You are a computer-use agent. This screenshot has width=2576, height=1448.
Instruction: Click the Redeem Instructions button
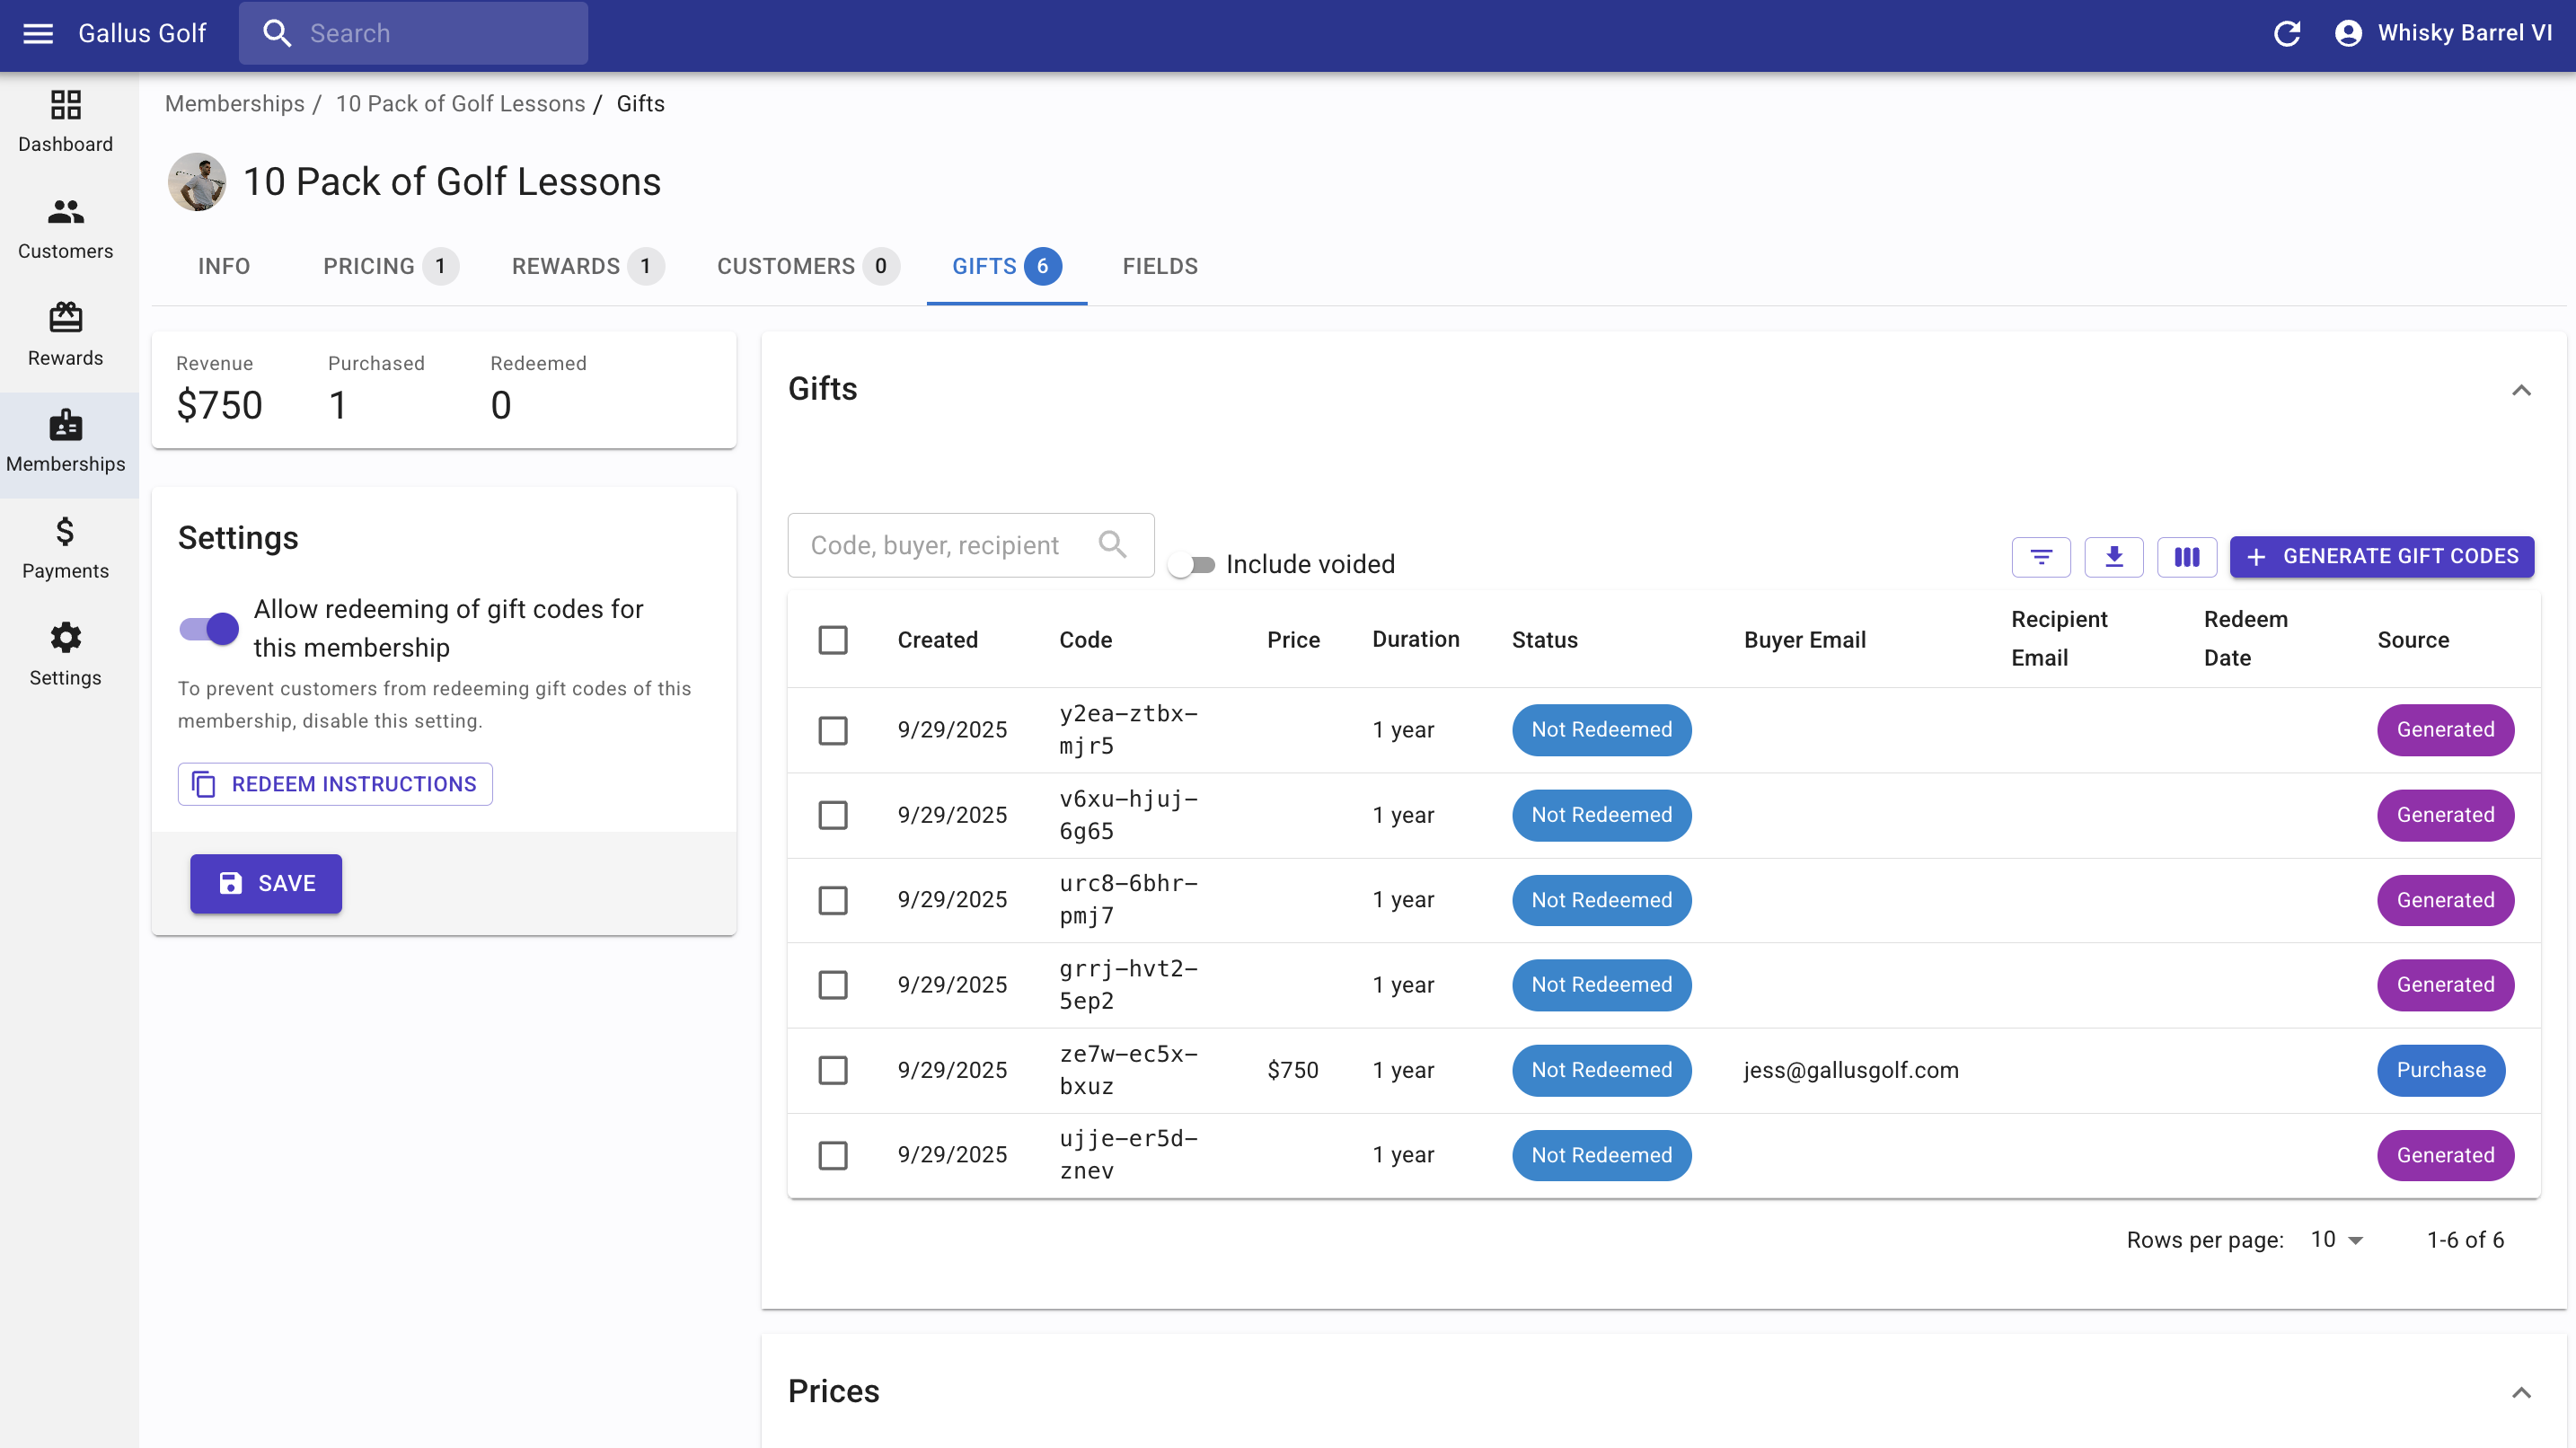[x=335, y=784]
